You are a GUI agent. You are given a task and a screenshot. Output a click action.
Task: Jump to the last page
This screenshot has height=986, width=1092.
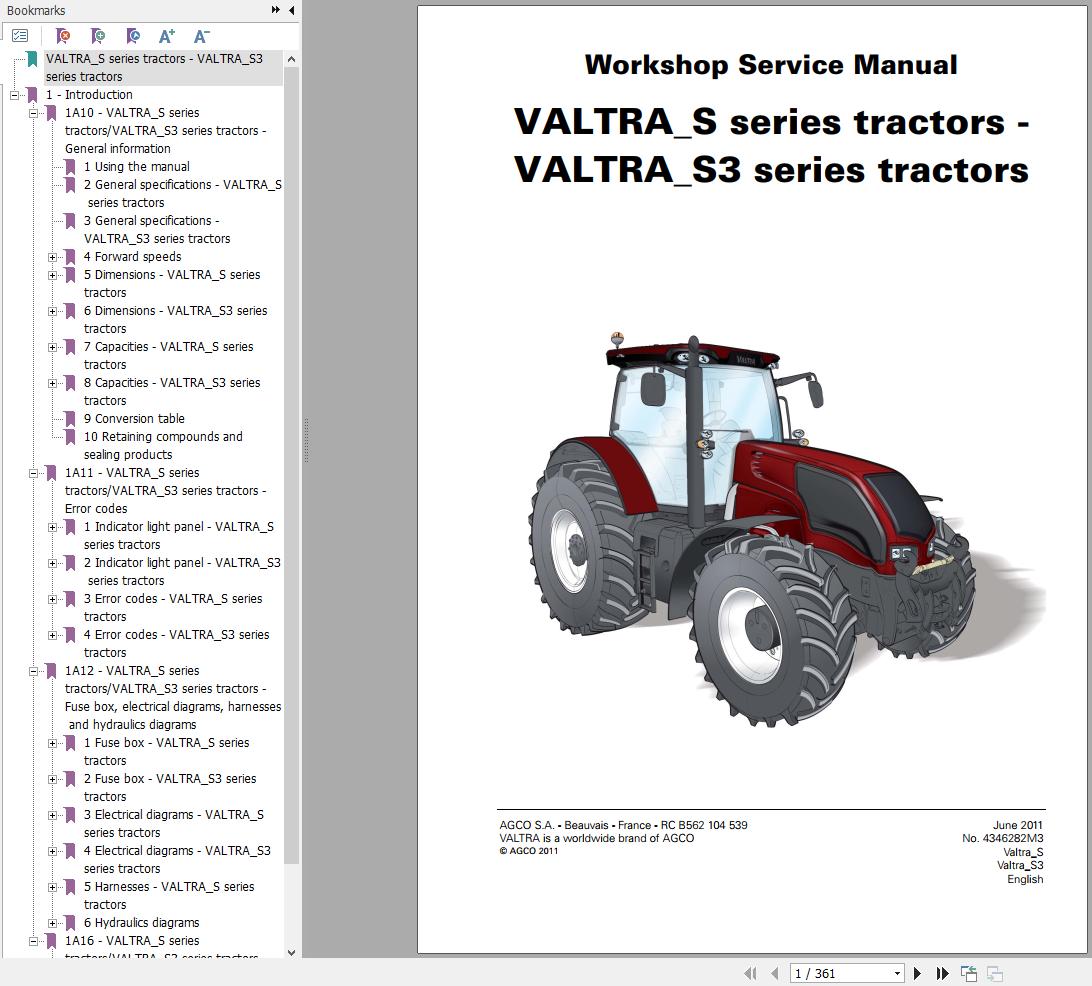(x=942, y=973)
